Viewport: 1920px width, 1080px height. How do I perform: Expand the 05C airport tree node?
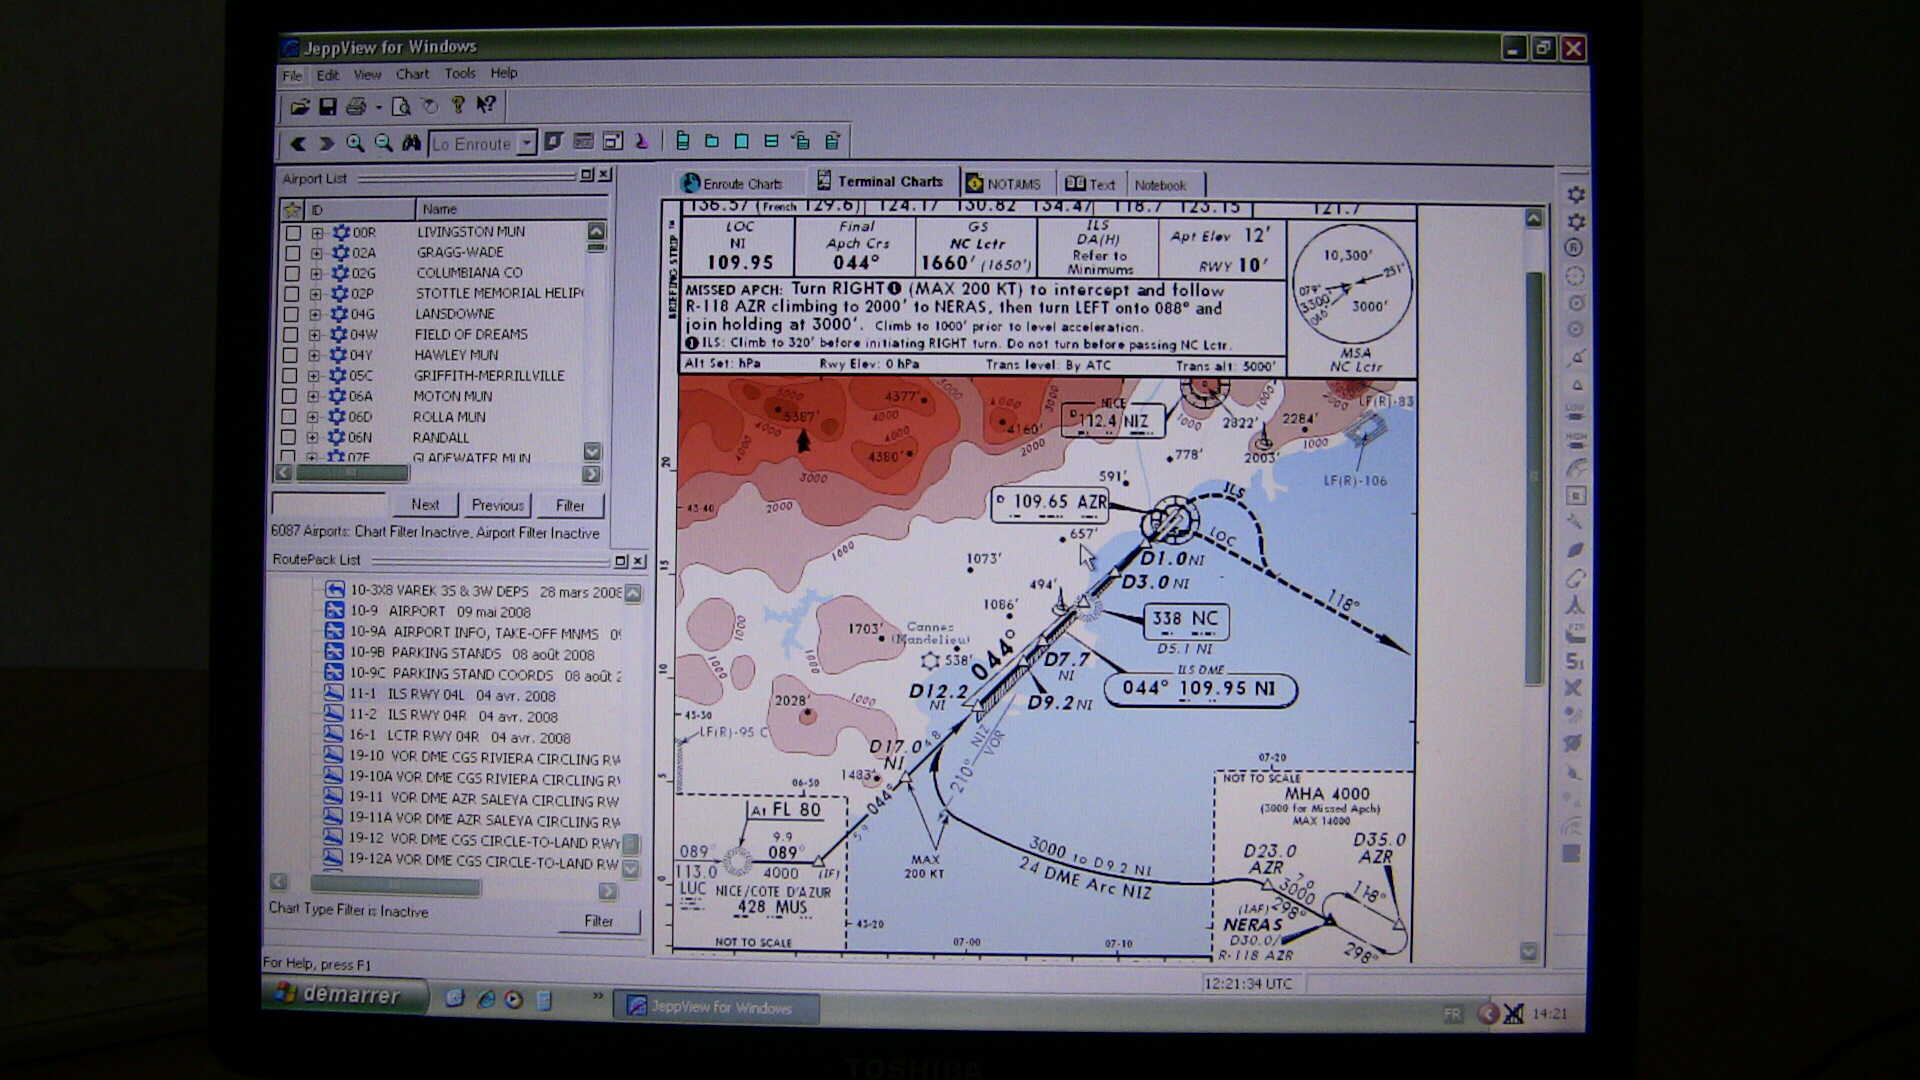pyautogui.click(x=313, y=376)
